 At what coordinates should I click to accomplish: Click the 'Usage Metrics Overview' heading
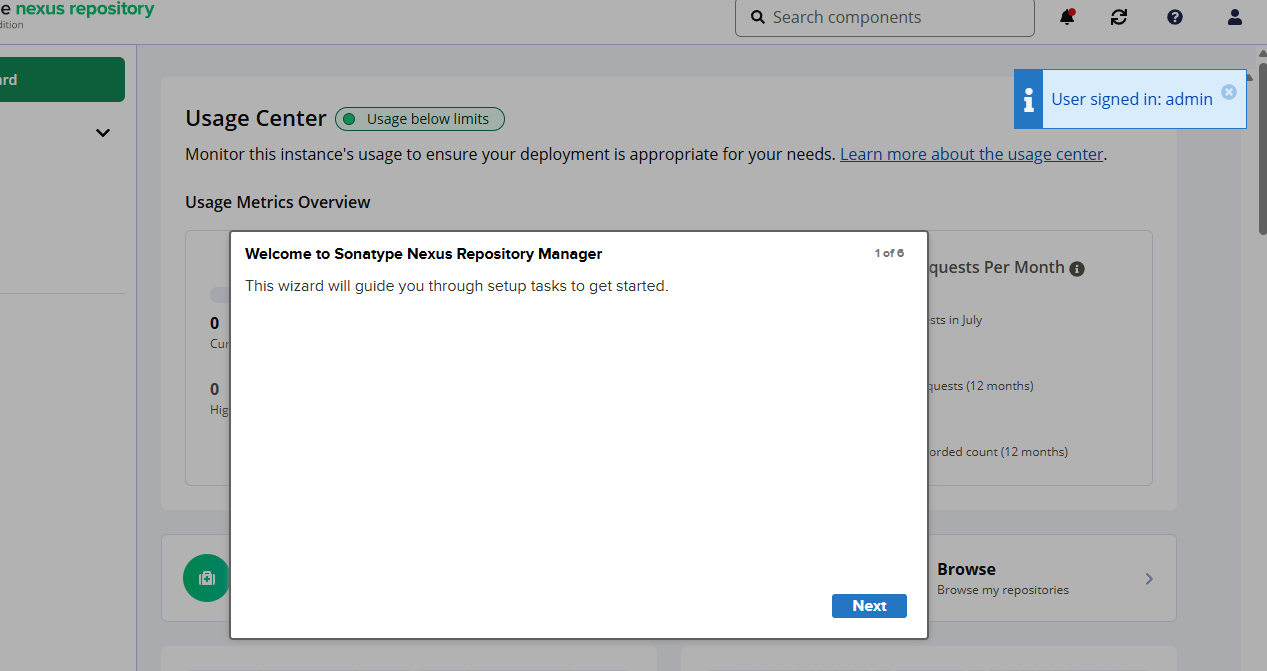(277, 202)
